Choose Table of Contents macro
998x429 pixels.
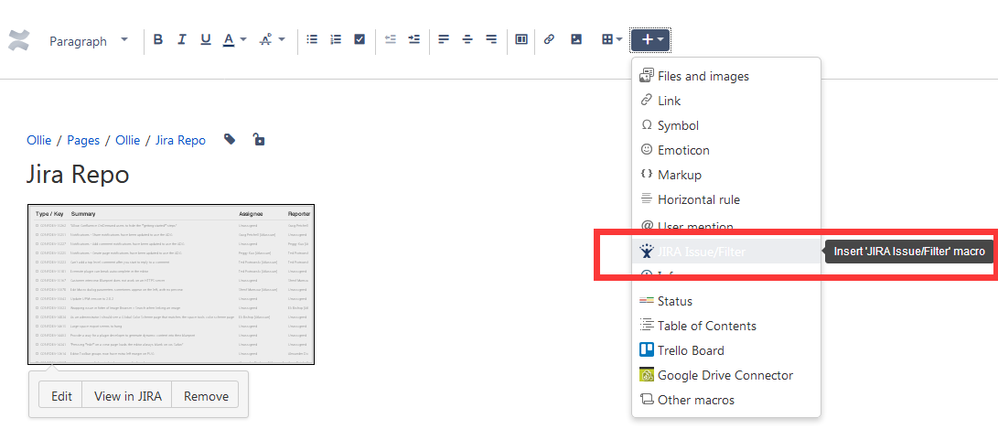point(726,325)
